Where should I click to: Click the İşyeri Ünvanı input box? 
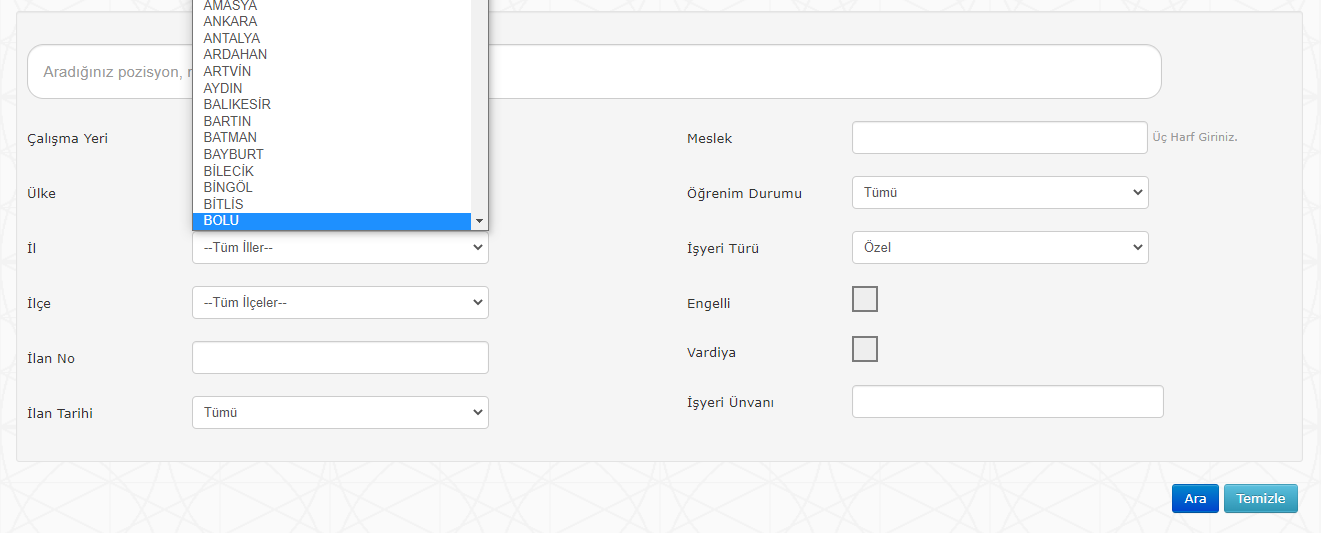1007,402
